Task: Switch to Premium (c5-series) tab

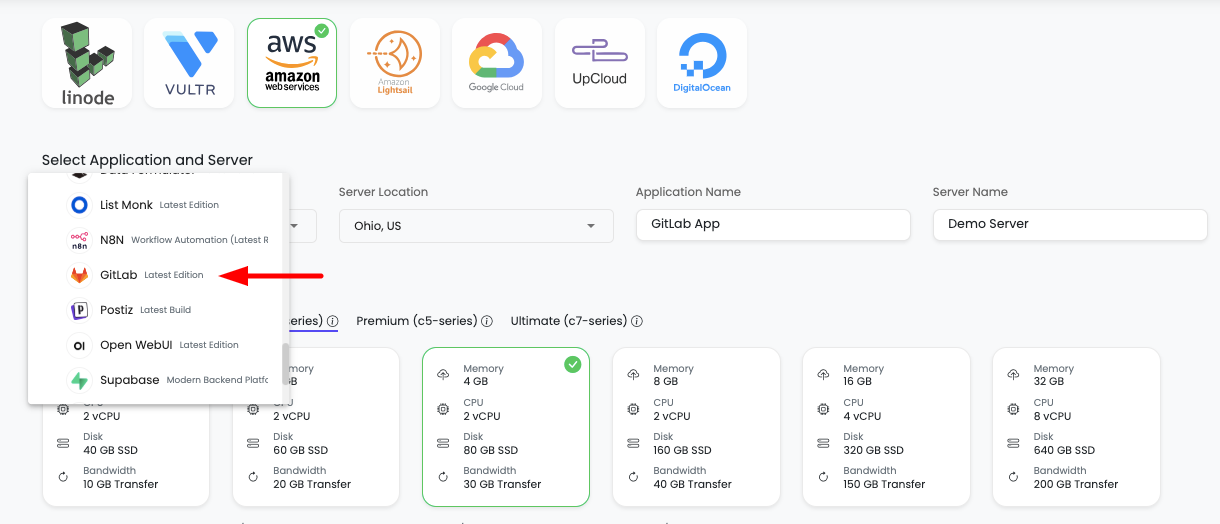Action: click(x=417, y=321)
